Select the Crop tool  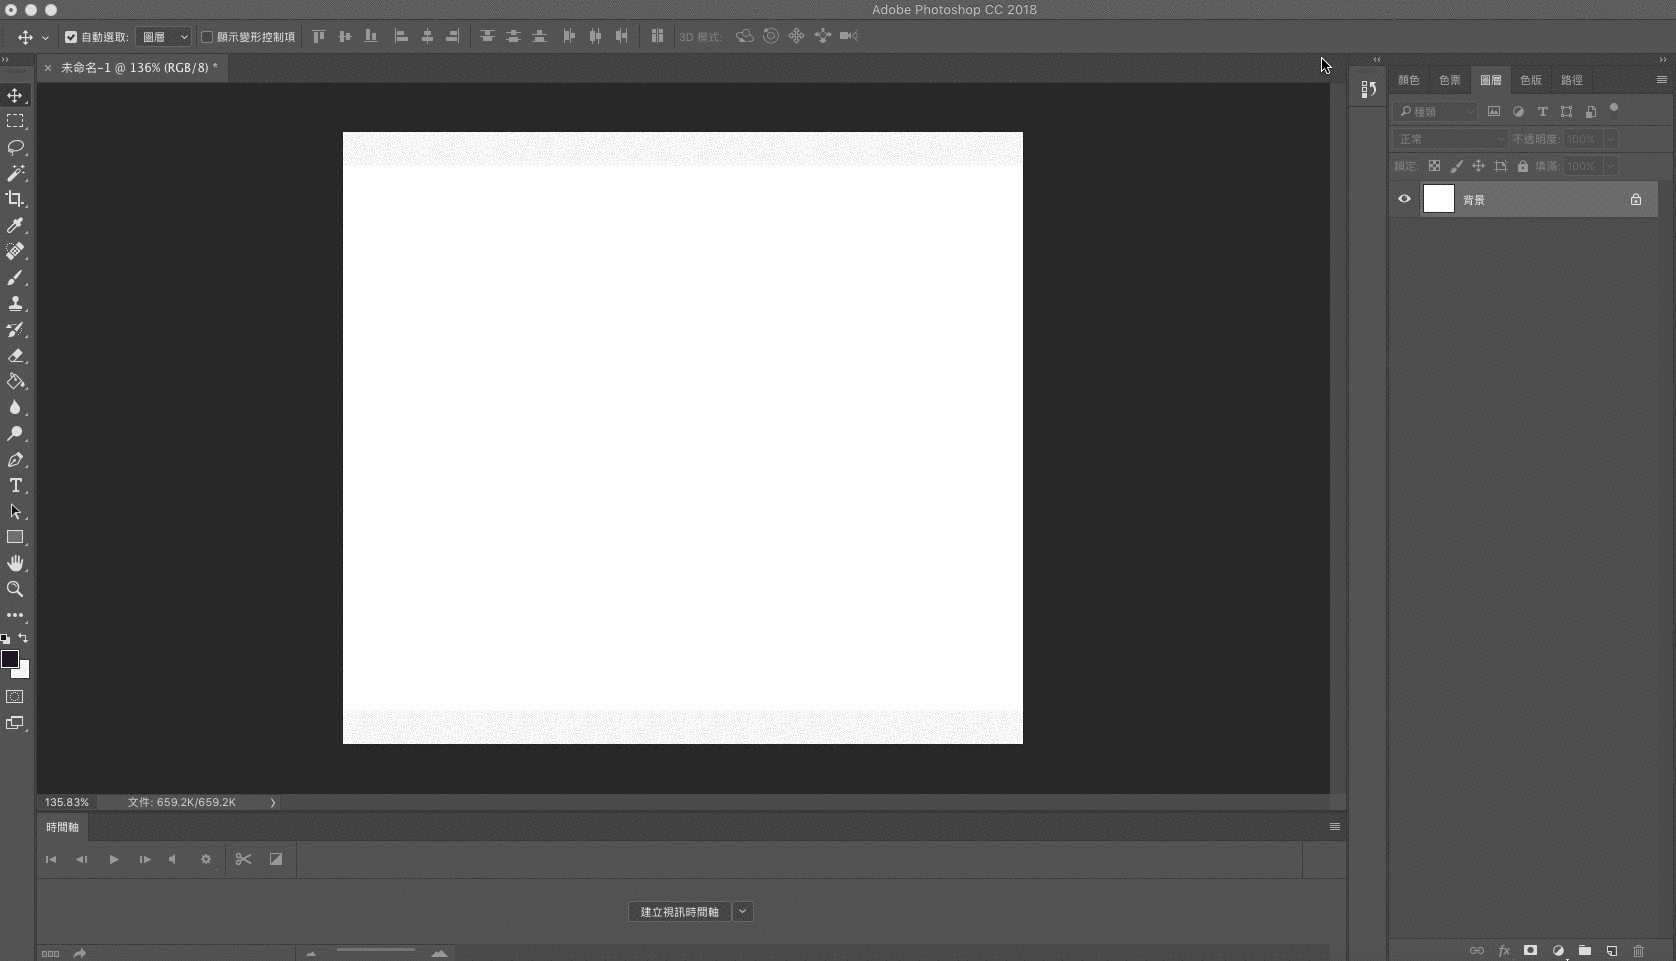pyautogui.click(x=16, y=199)
